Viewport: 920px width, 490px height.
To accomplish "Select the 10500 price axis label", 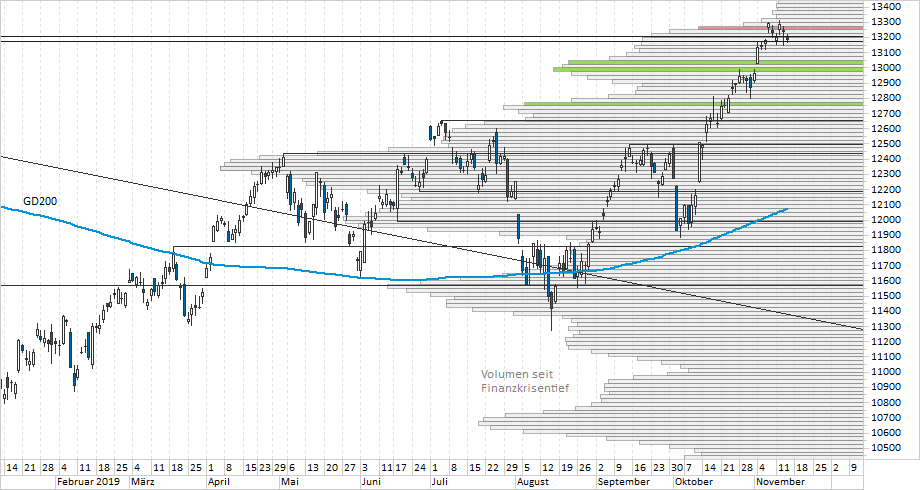I will (x=888, y=448).
